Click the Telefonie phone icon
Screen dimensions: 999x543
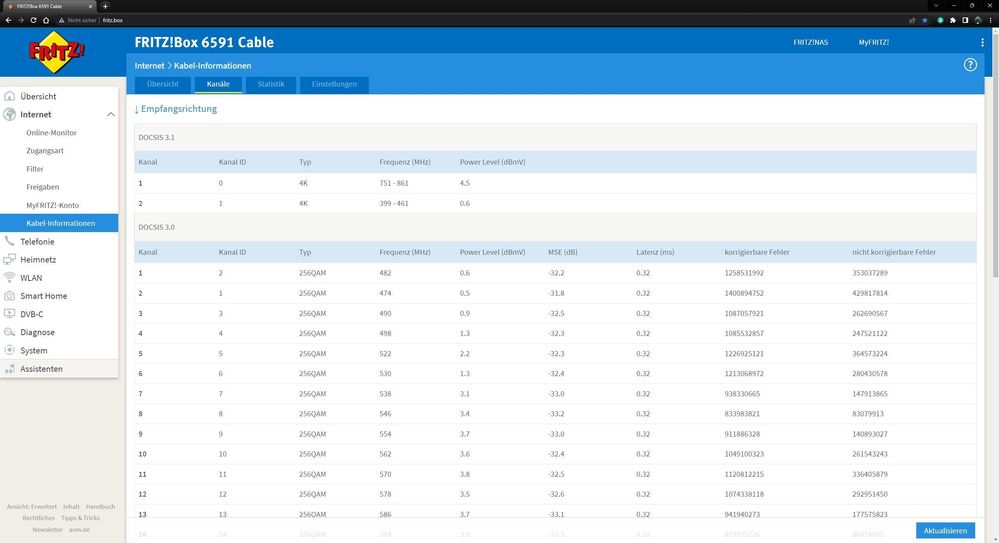pyautogui.click(x=10, y=242)
